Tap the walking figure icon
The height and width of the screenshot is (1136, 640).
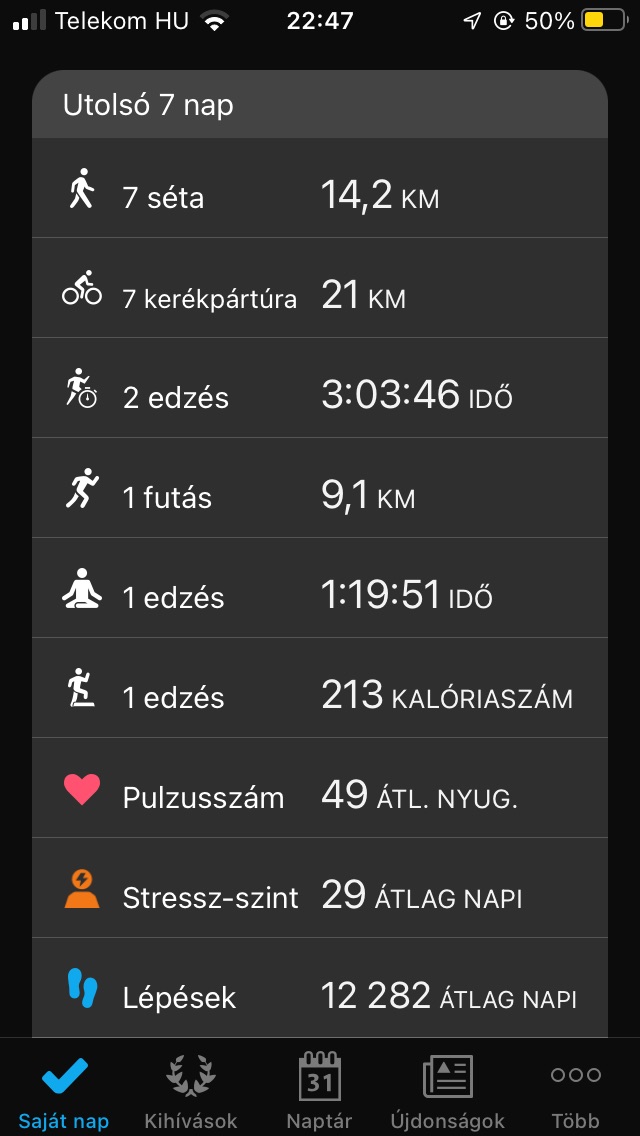(x=82, y=188)
